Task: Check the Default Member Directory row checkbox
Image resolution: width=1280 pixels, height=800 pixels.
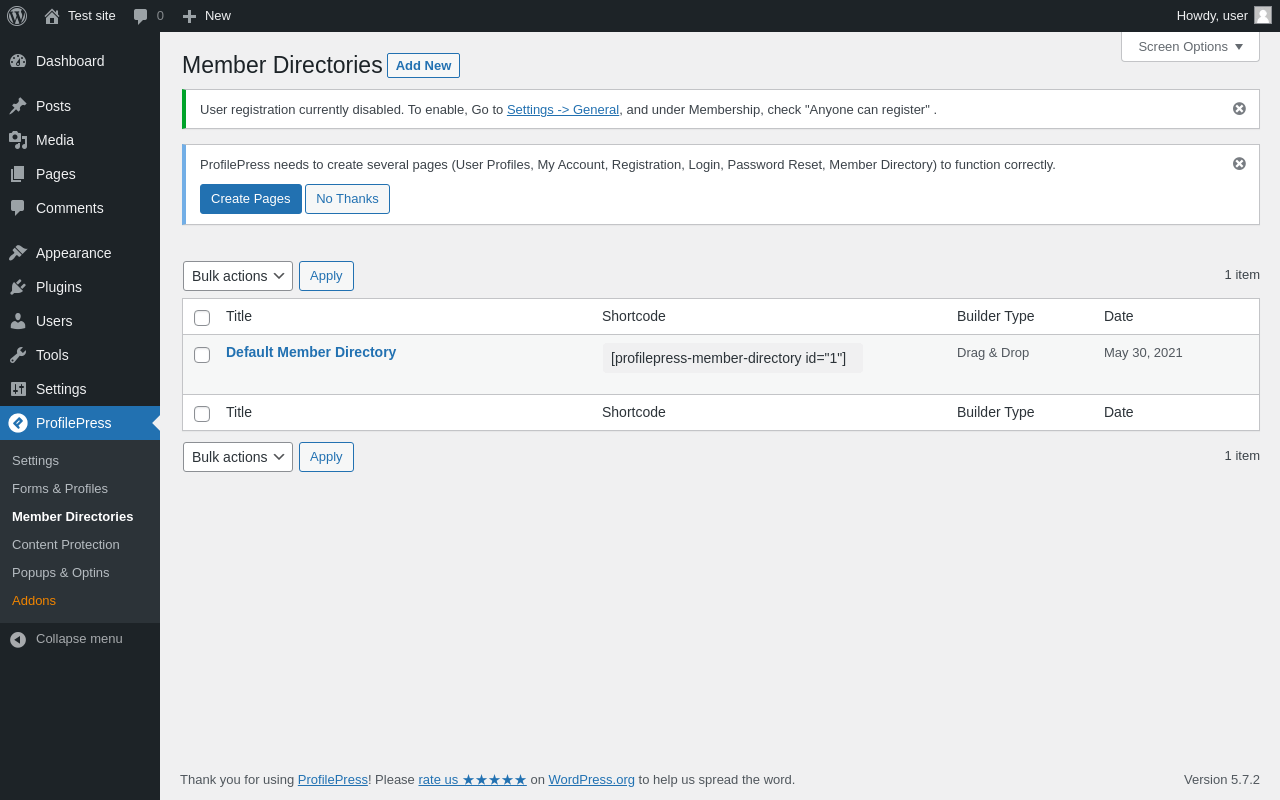Action: point(202,355)
